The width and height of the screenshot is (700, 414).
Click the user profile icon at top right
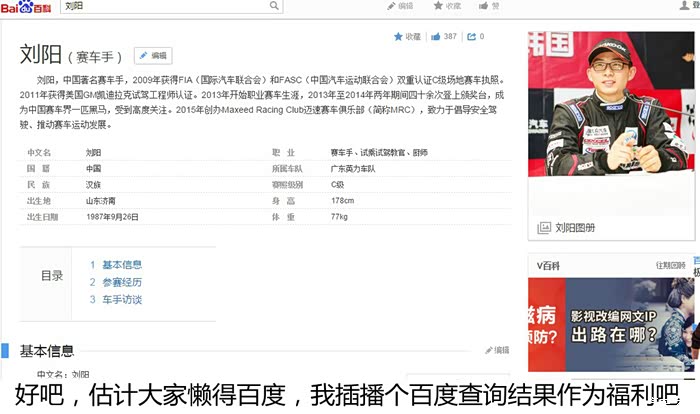point(684,5)
